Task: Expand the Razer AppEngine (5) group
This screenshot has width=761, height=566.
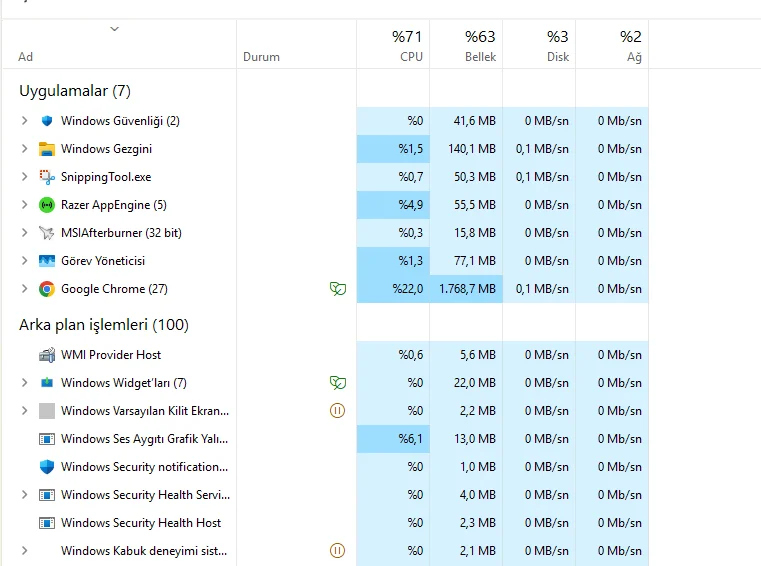Action: tap(24, 205)
